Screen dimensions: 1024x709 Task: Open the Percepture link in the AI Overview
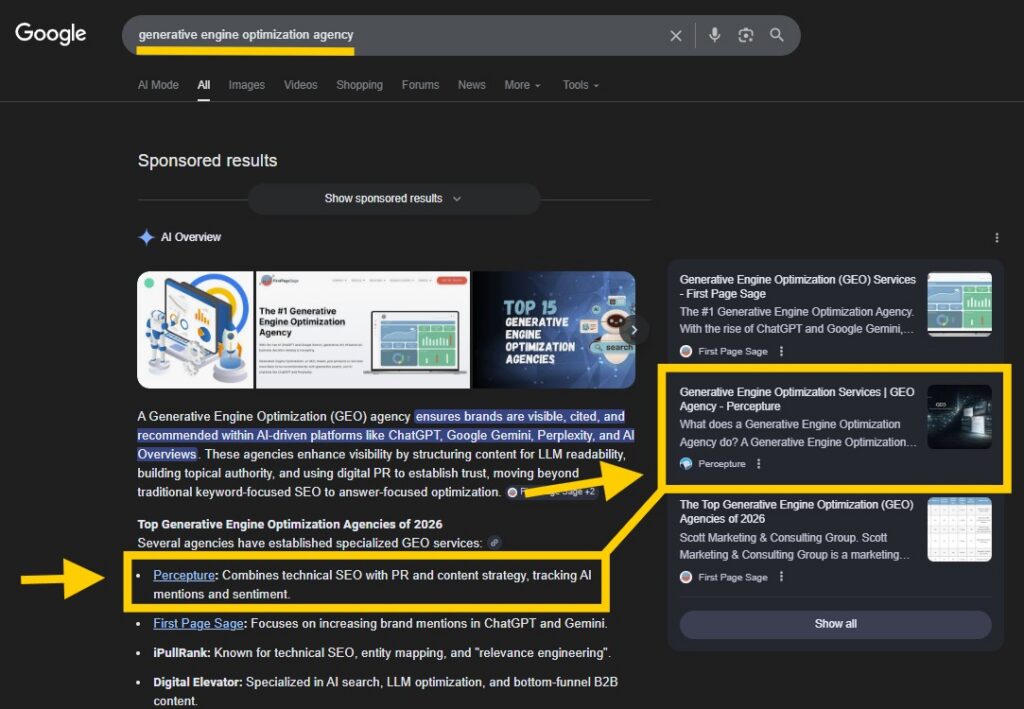click(x=184, y=575)
